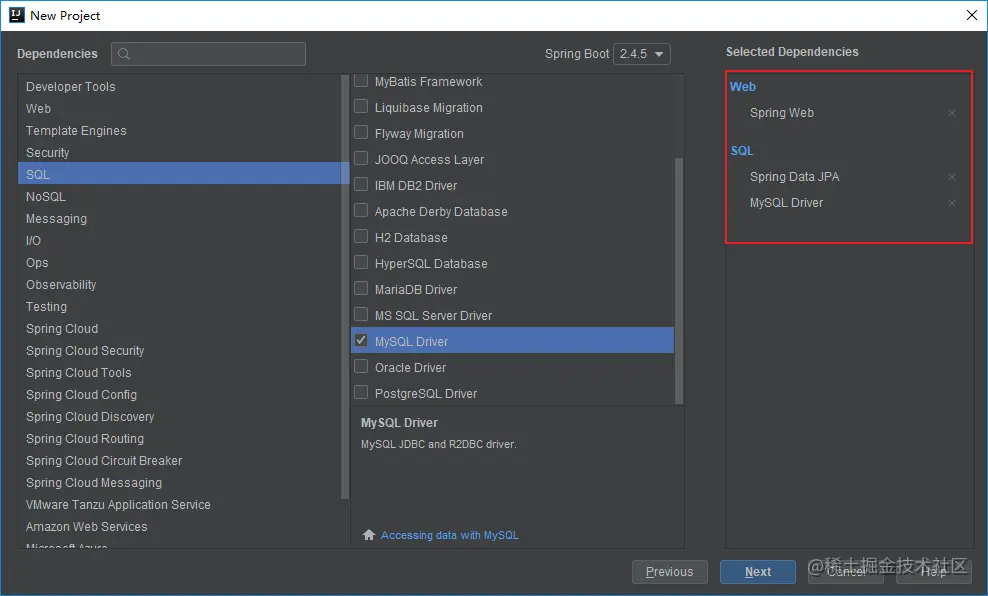The width and height of the screenshot is (988, 596).
Task: Remove MySQL Driver from selected dependencies
Action: (952, 203)
